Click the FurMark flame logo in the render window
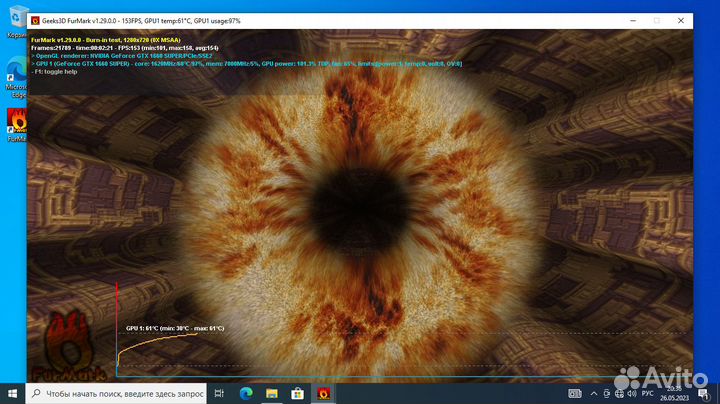The height and width of the screenshot is (404, 720). 69,347
